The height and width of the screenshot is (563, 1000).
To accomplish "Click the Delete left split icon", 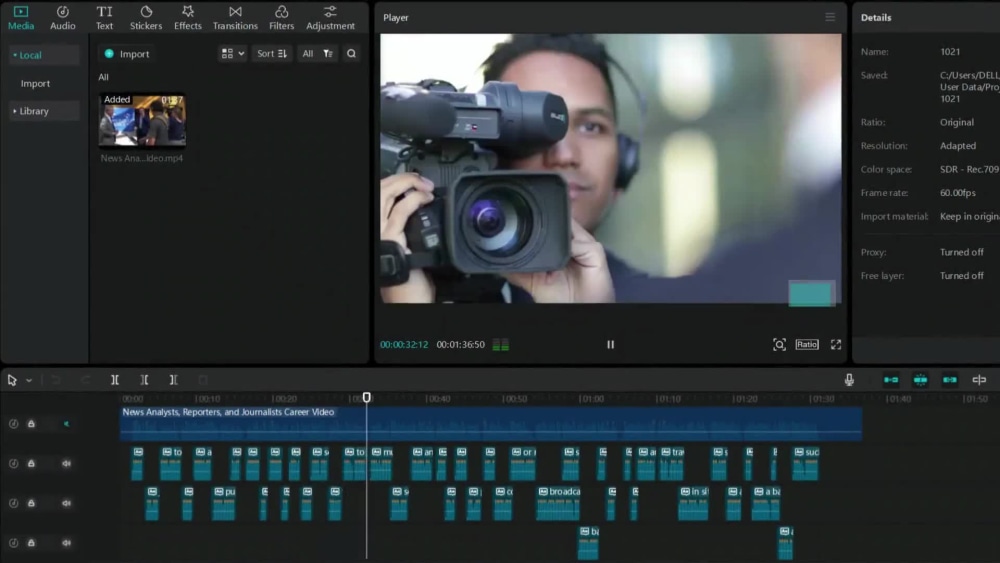I will point(144,380).
